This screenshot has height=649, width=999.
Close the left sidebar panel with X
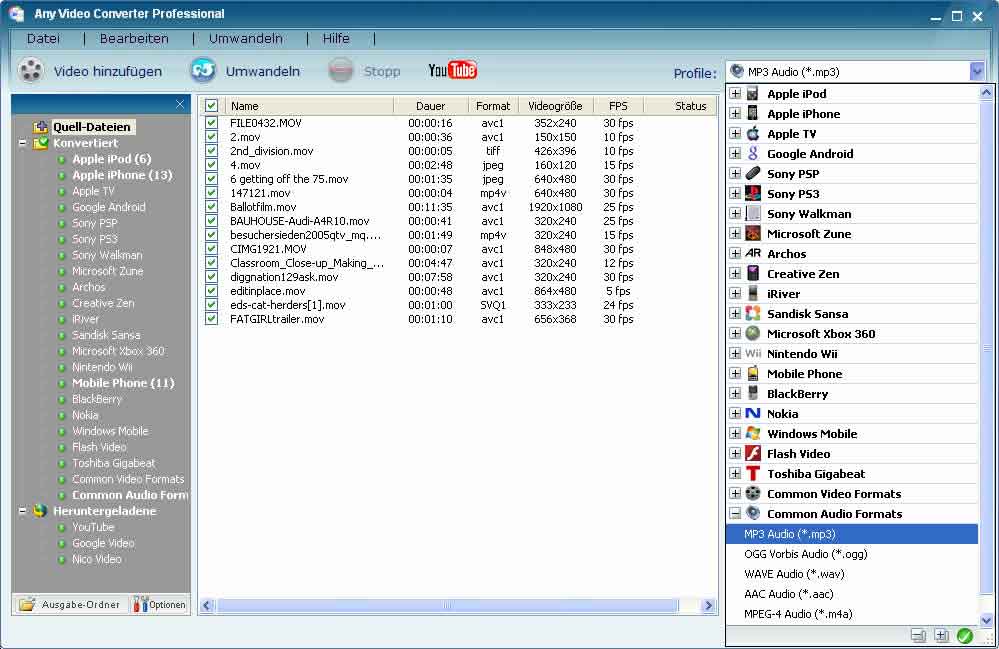pos(180,104)
